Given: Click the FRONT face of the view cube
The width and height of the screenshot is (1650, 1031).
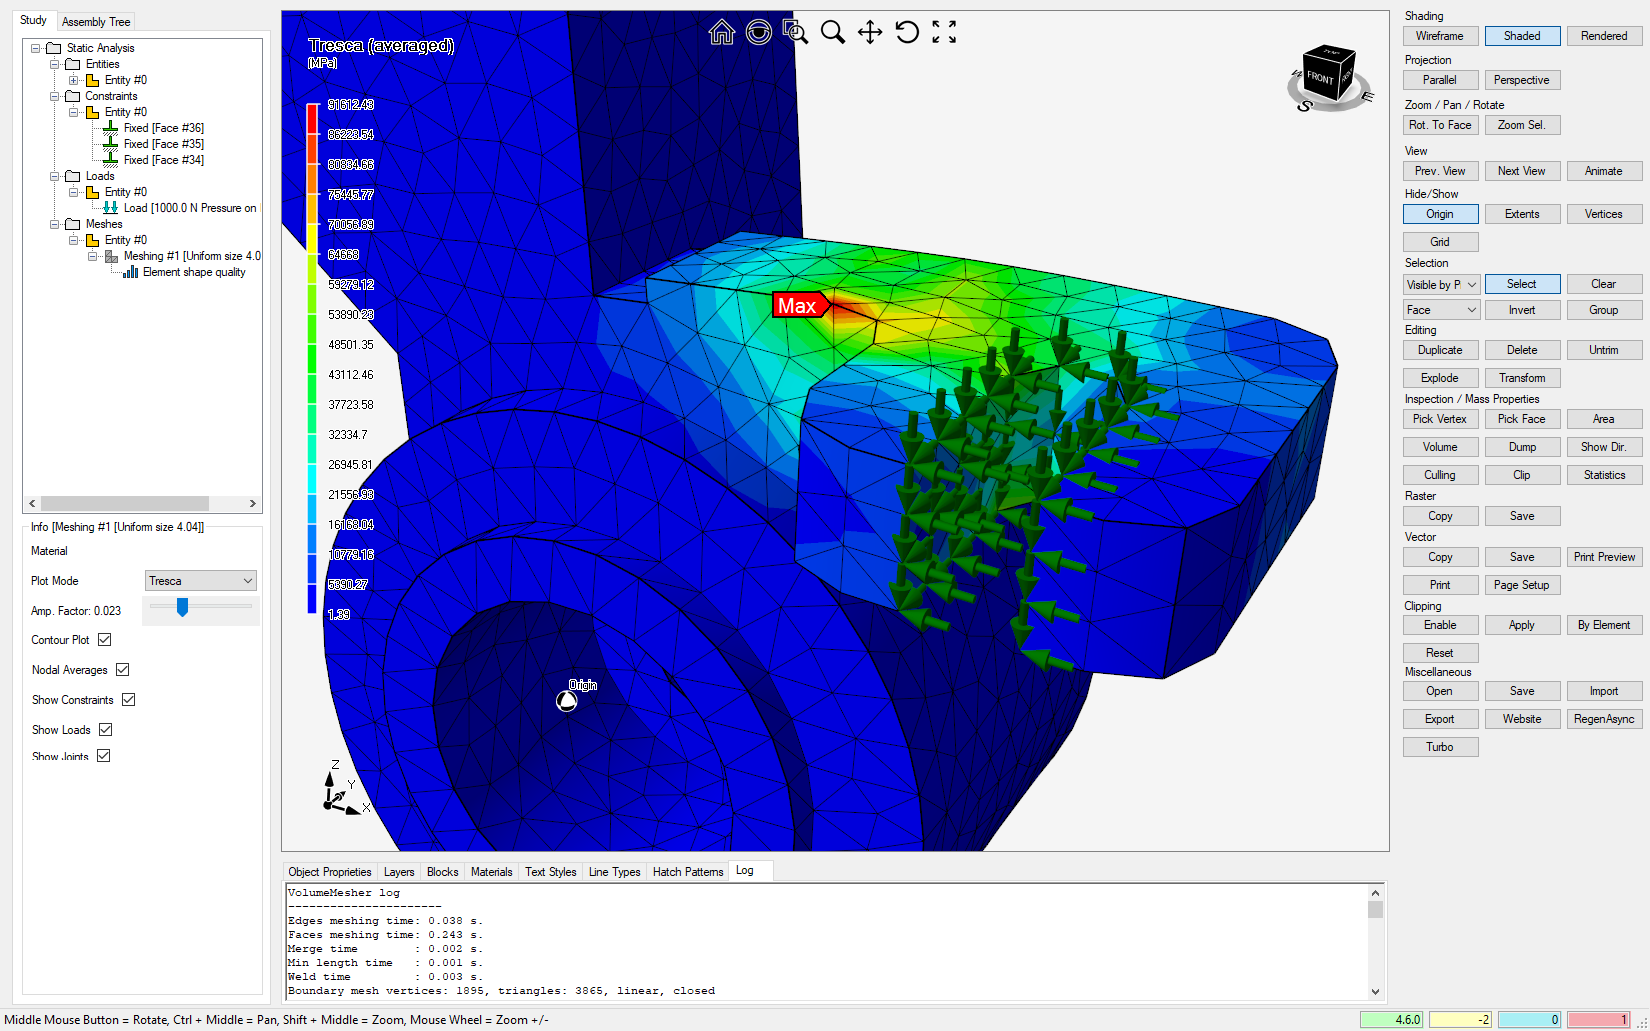Looking at the screenshot, I should click(x=1320, y=78).
